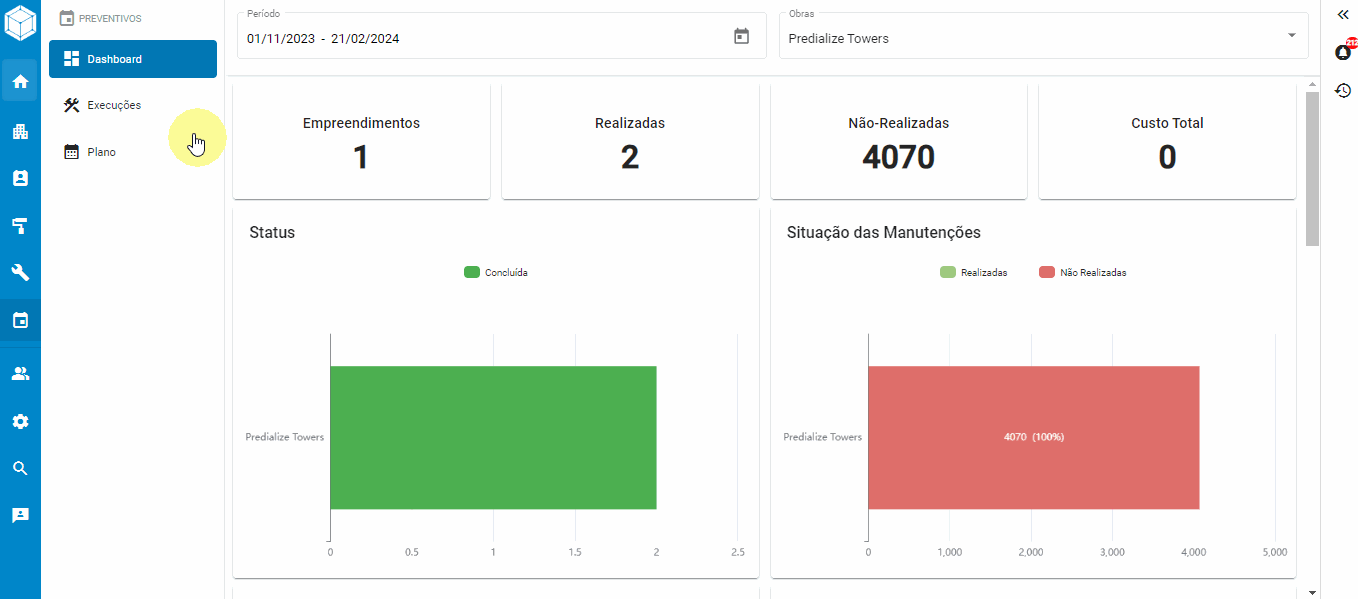Screen dimensions: 1358x599
Task: Open the settings gear in the sidebar
Action: [20, 421]
